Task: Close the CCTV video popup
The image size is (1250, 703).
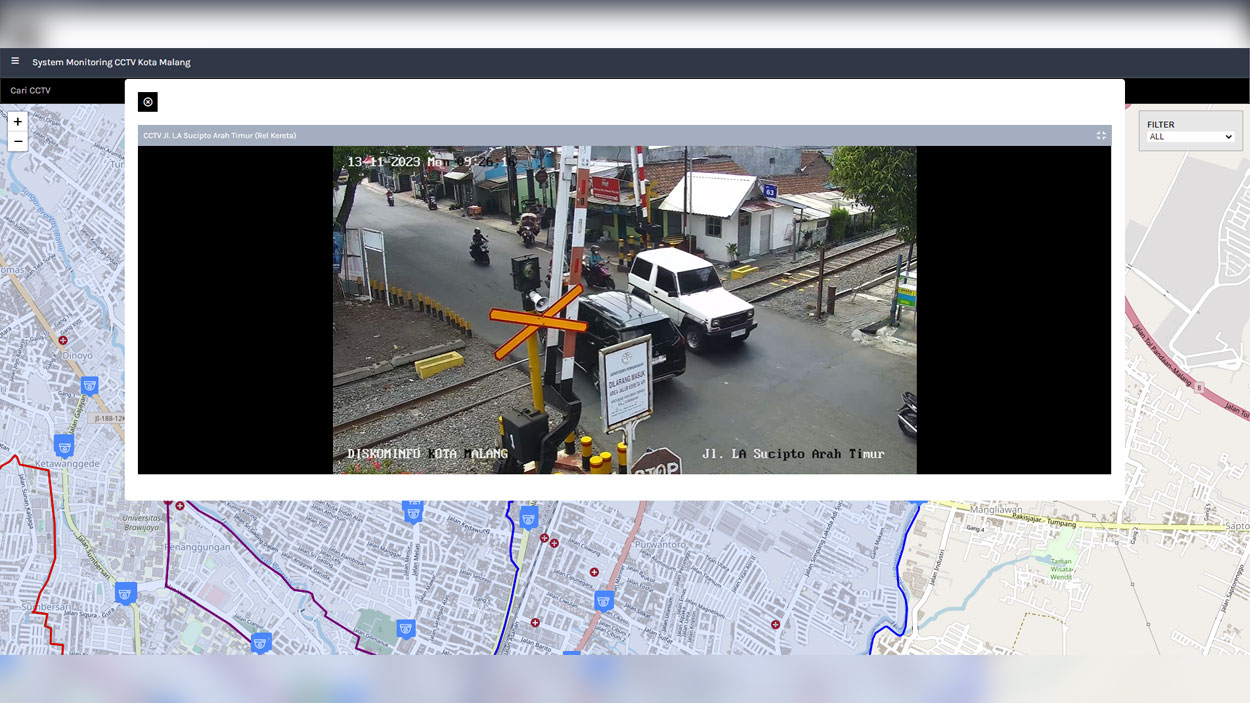Action: tap(148, 101)
